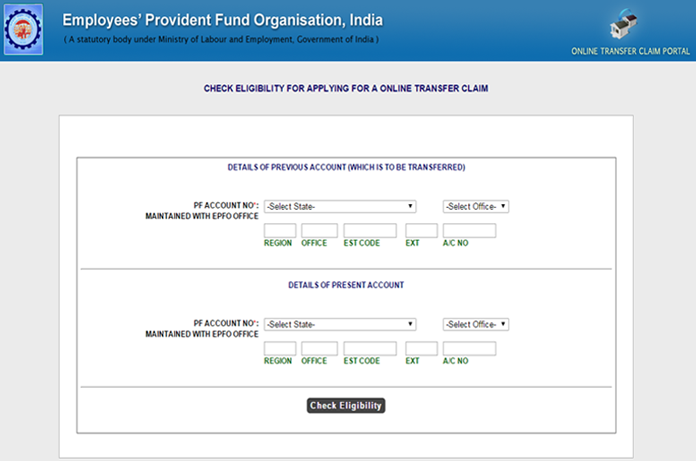Open present account Select Office dropdown
Image resolution: width=696 pixels, height=461 pixels.
[475, 324]
